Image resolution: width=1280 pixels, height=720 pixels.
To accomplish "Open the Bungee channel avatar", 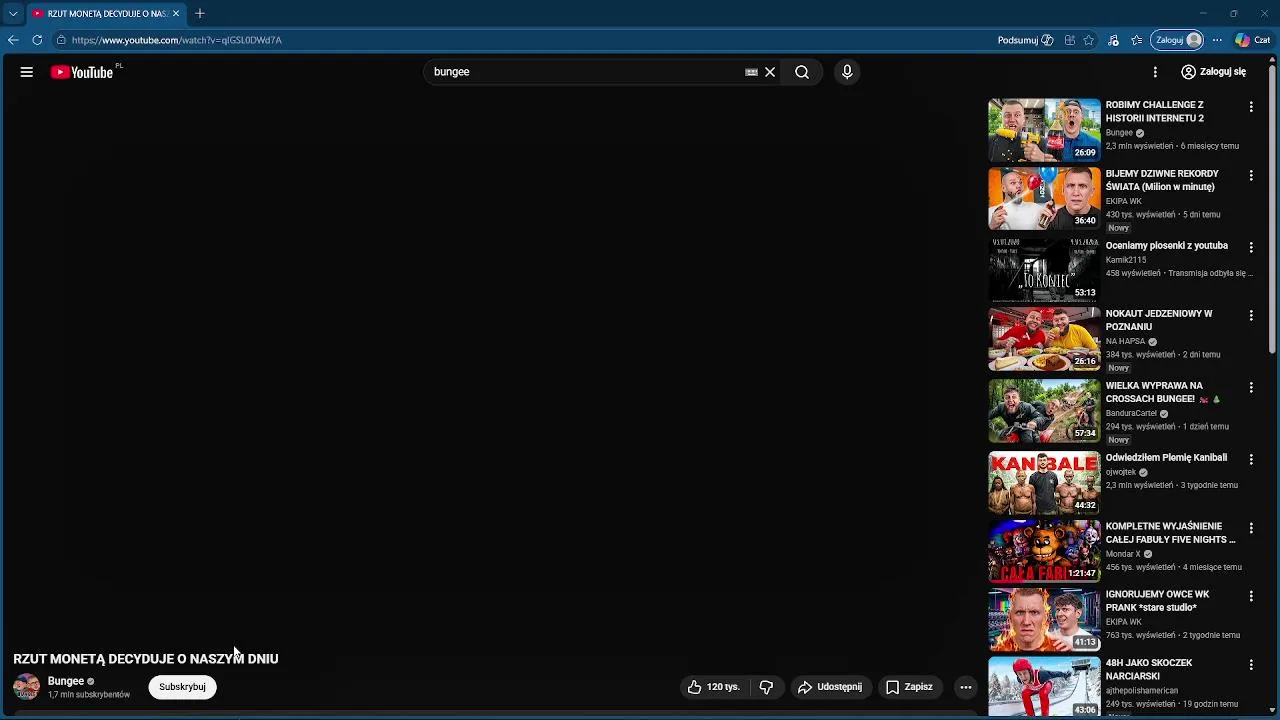I will coord(27,687).
